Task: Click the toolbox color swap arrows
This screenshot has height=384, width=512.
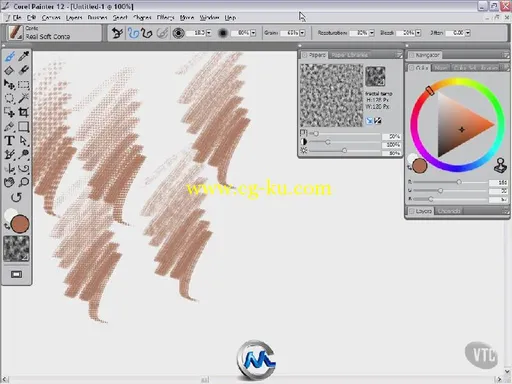Action: coord(7,227)
